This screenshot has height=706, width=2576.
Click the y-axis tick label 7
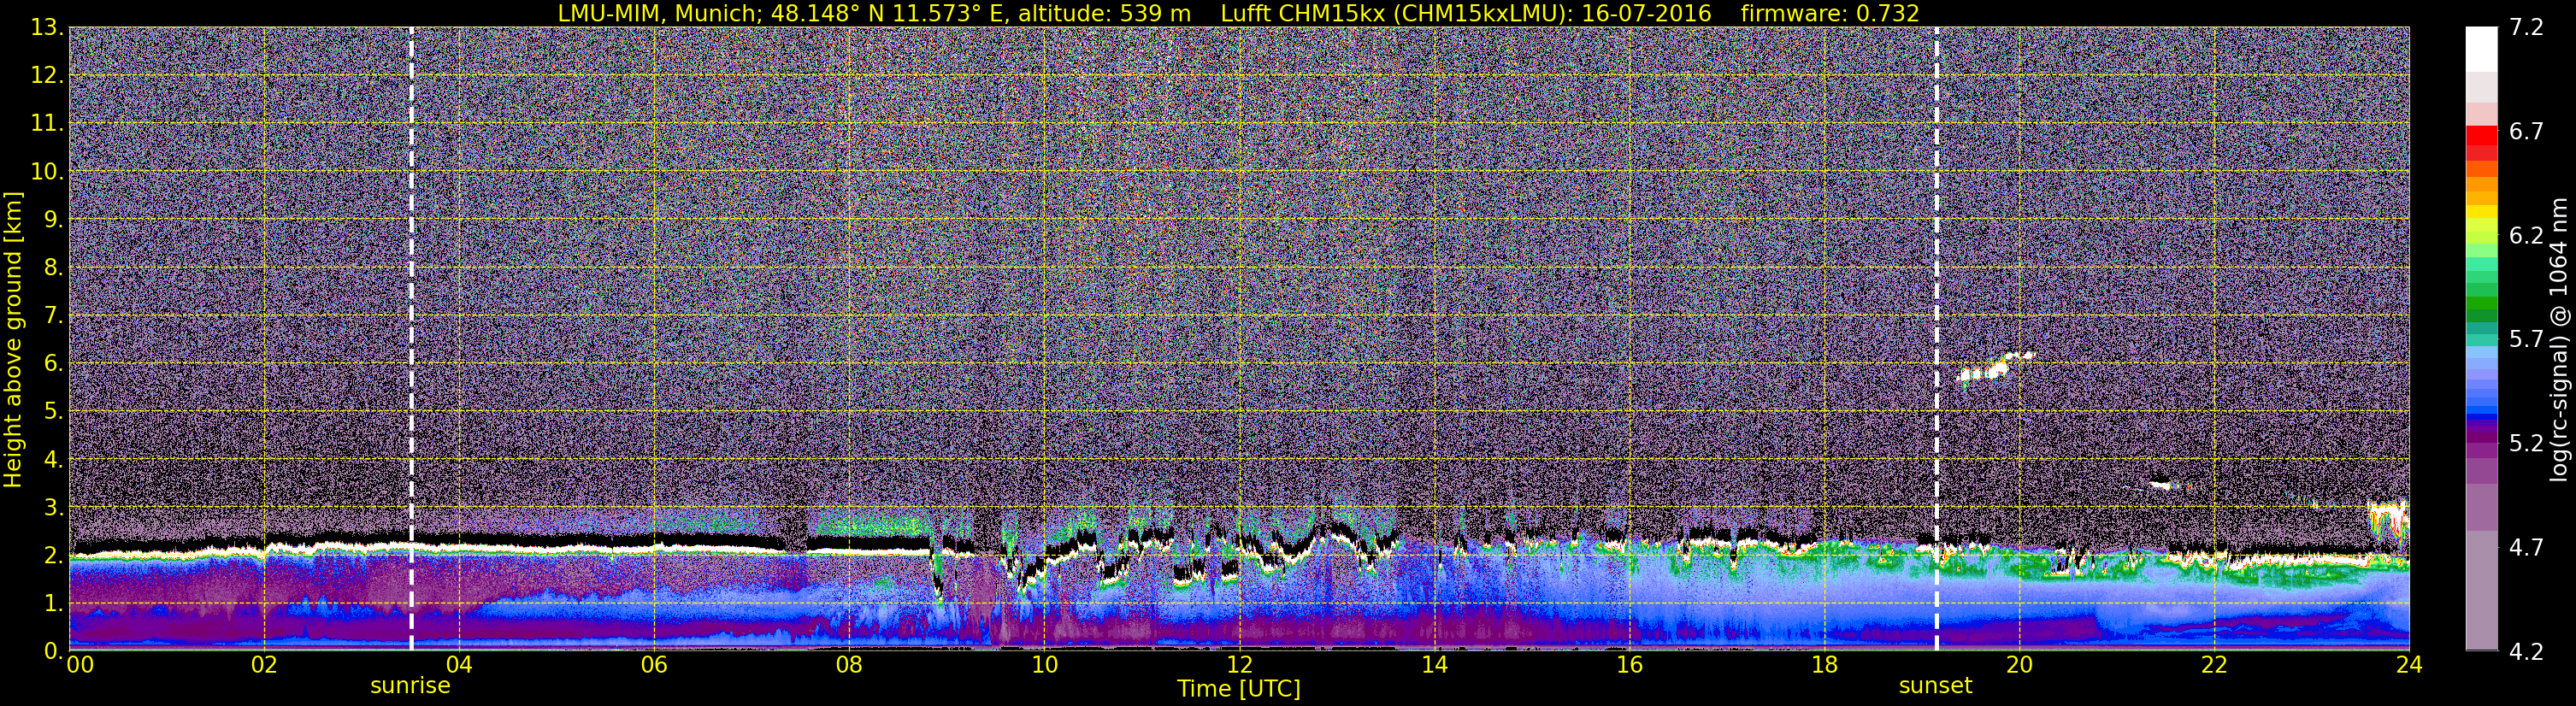click(52, 315)
